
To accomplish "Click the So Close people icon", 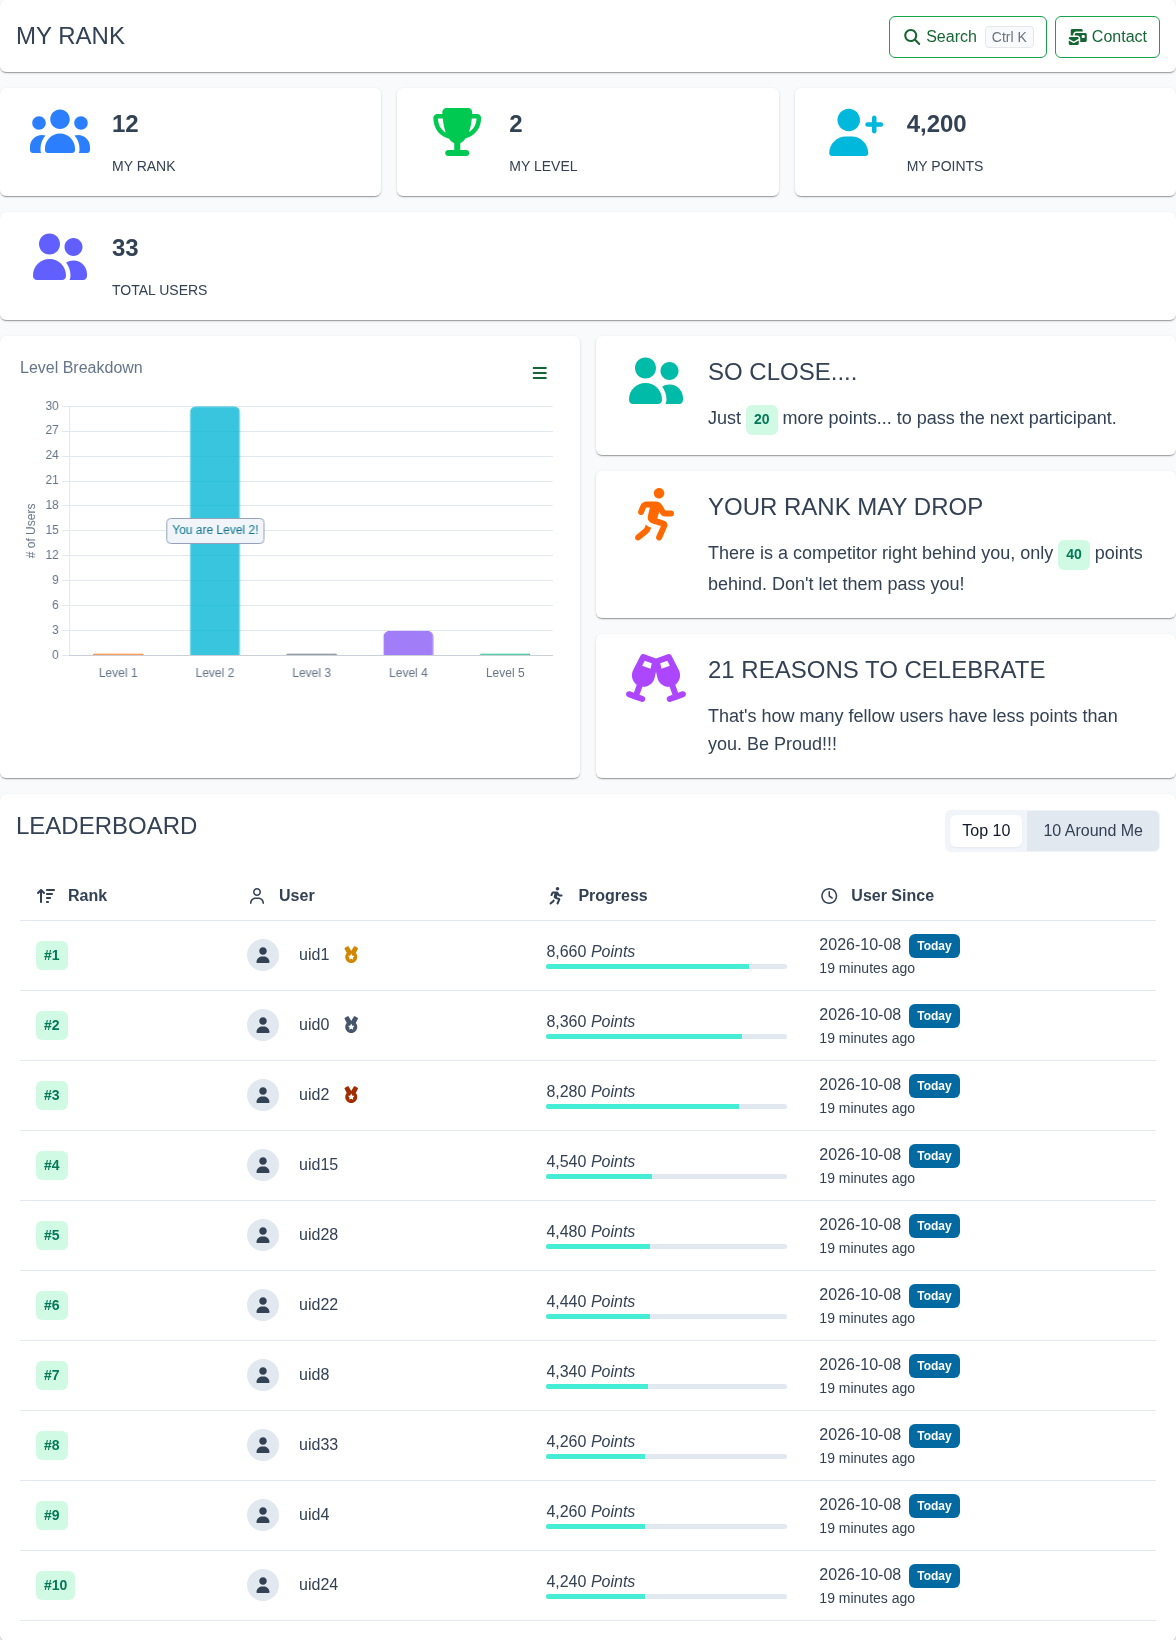I will click(656, 381).
